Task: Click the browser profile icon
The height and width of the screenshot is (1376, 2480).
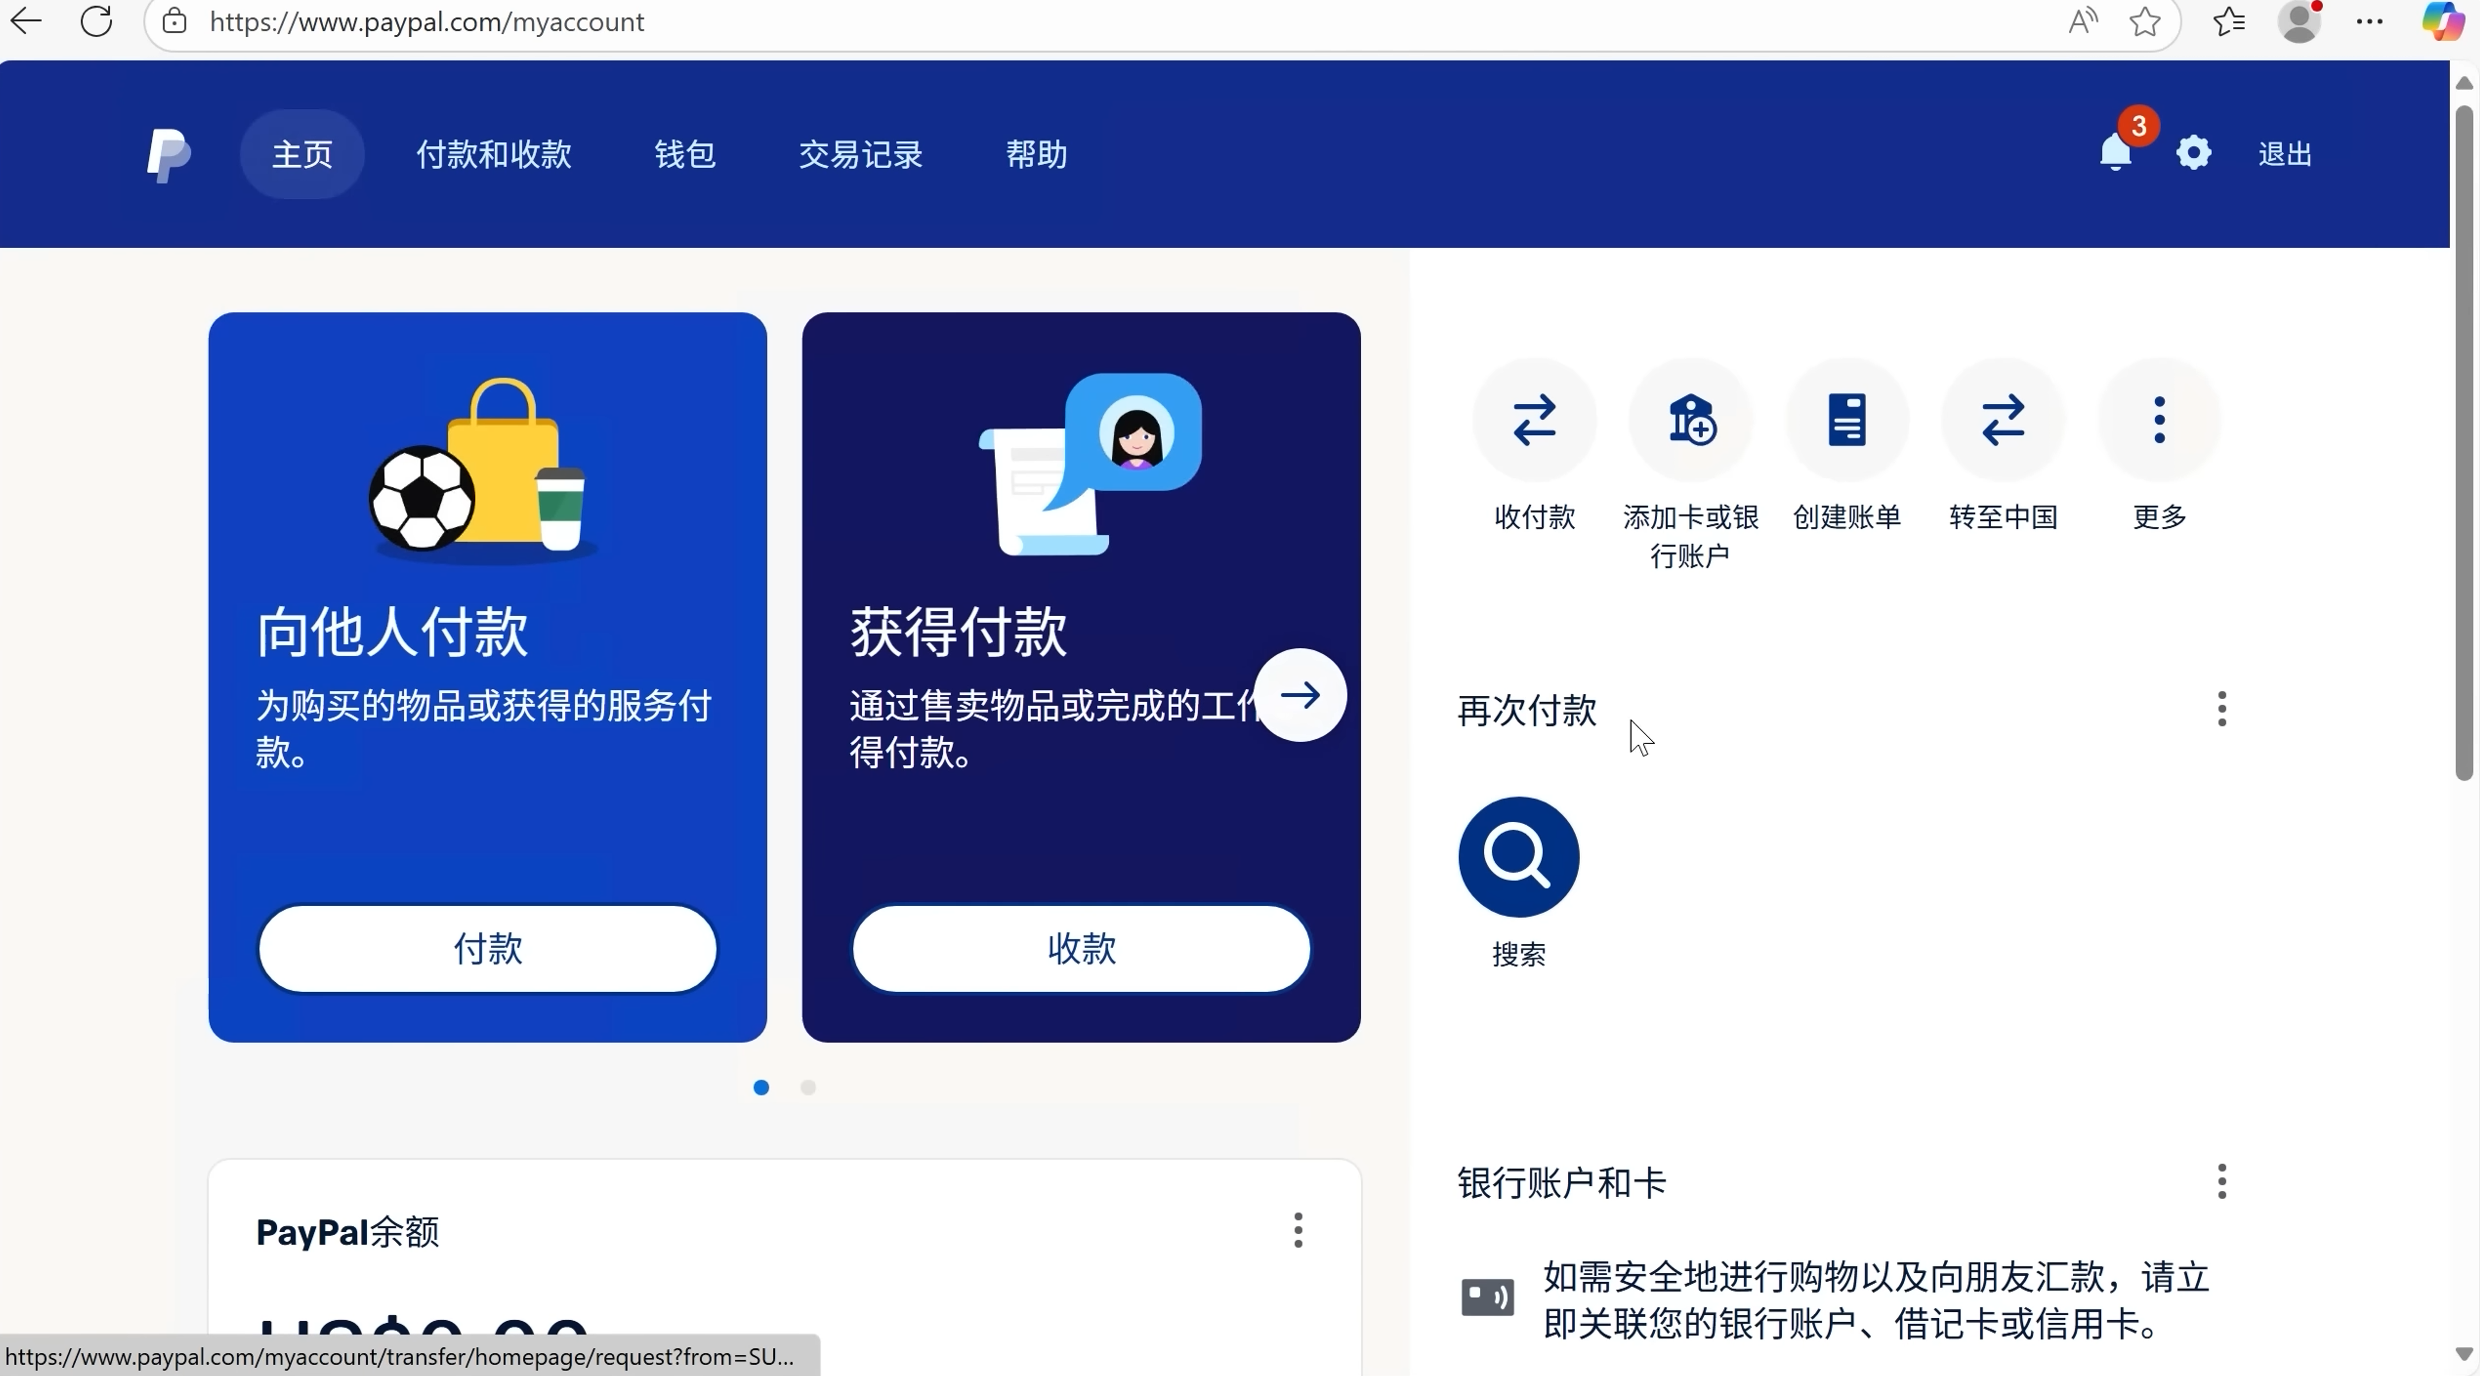Action: [x=2301, y=21]
